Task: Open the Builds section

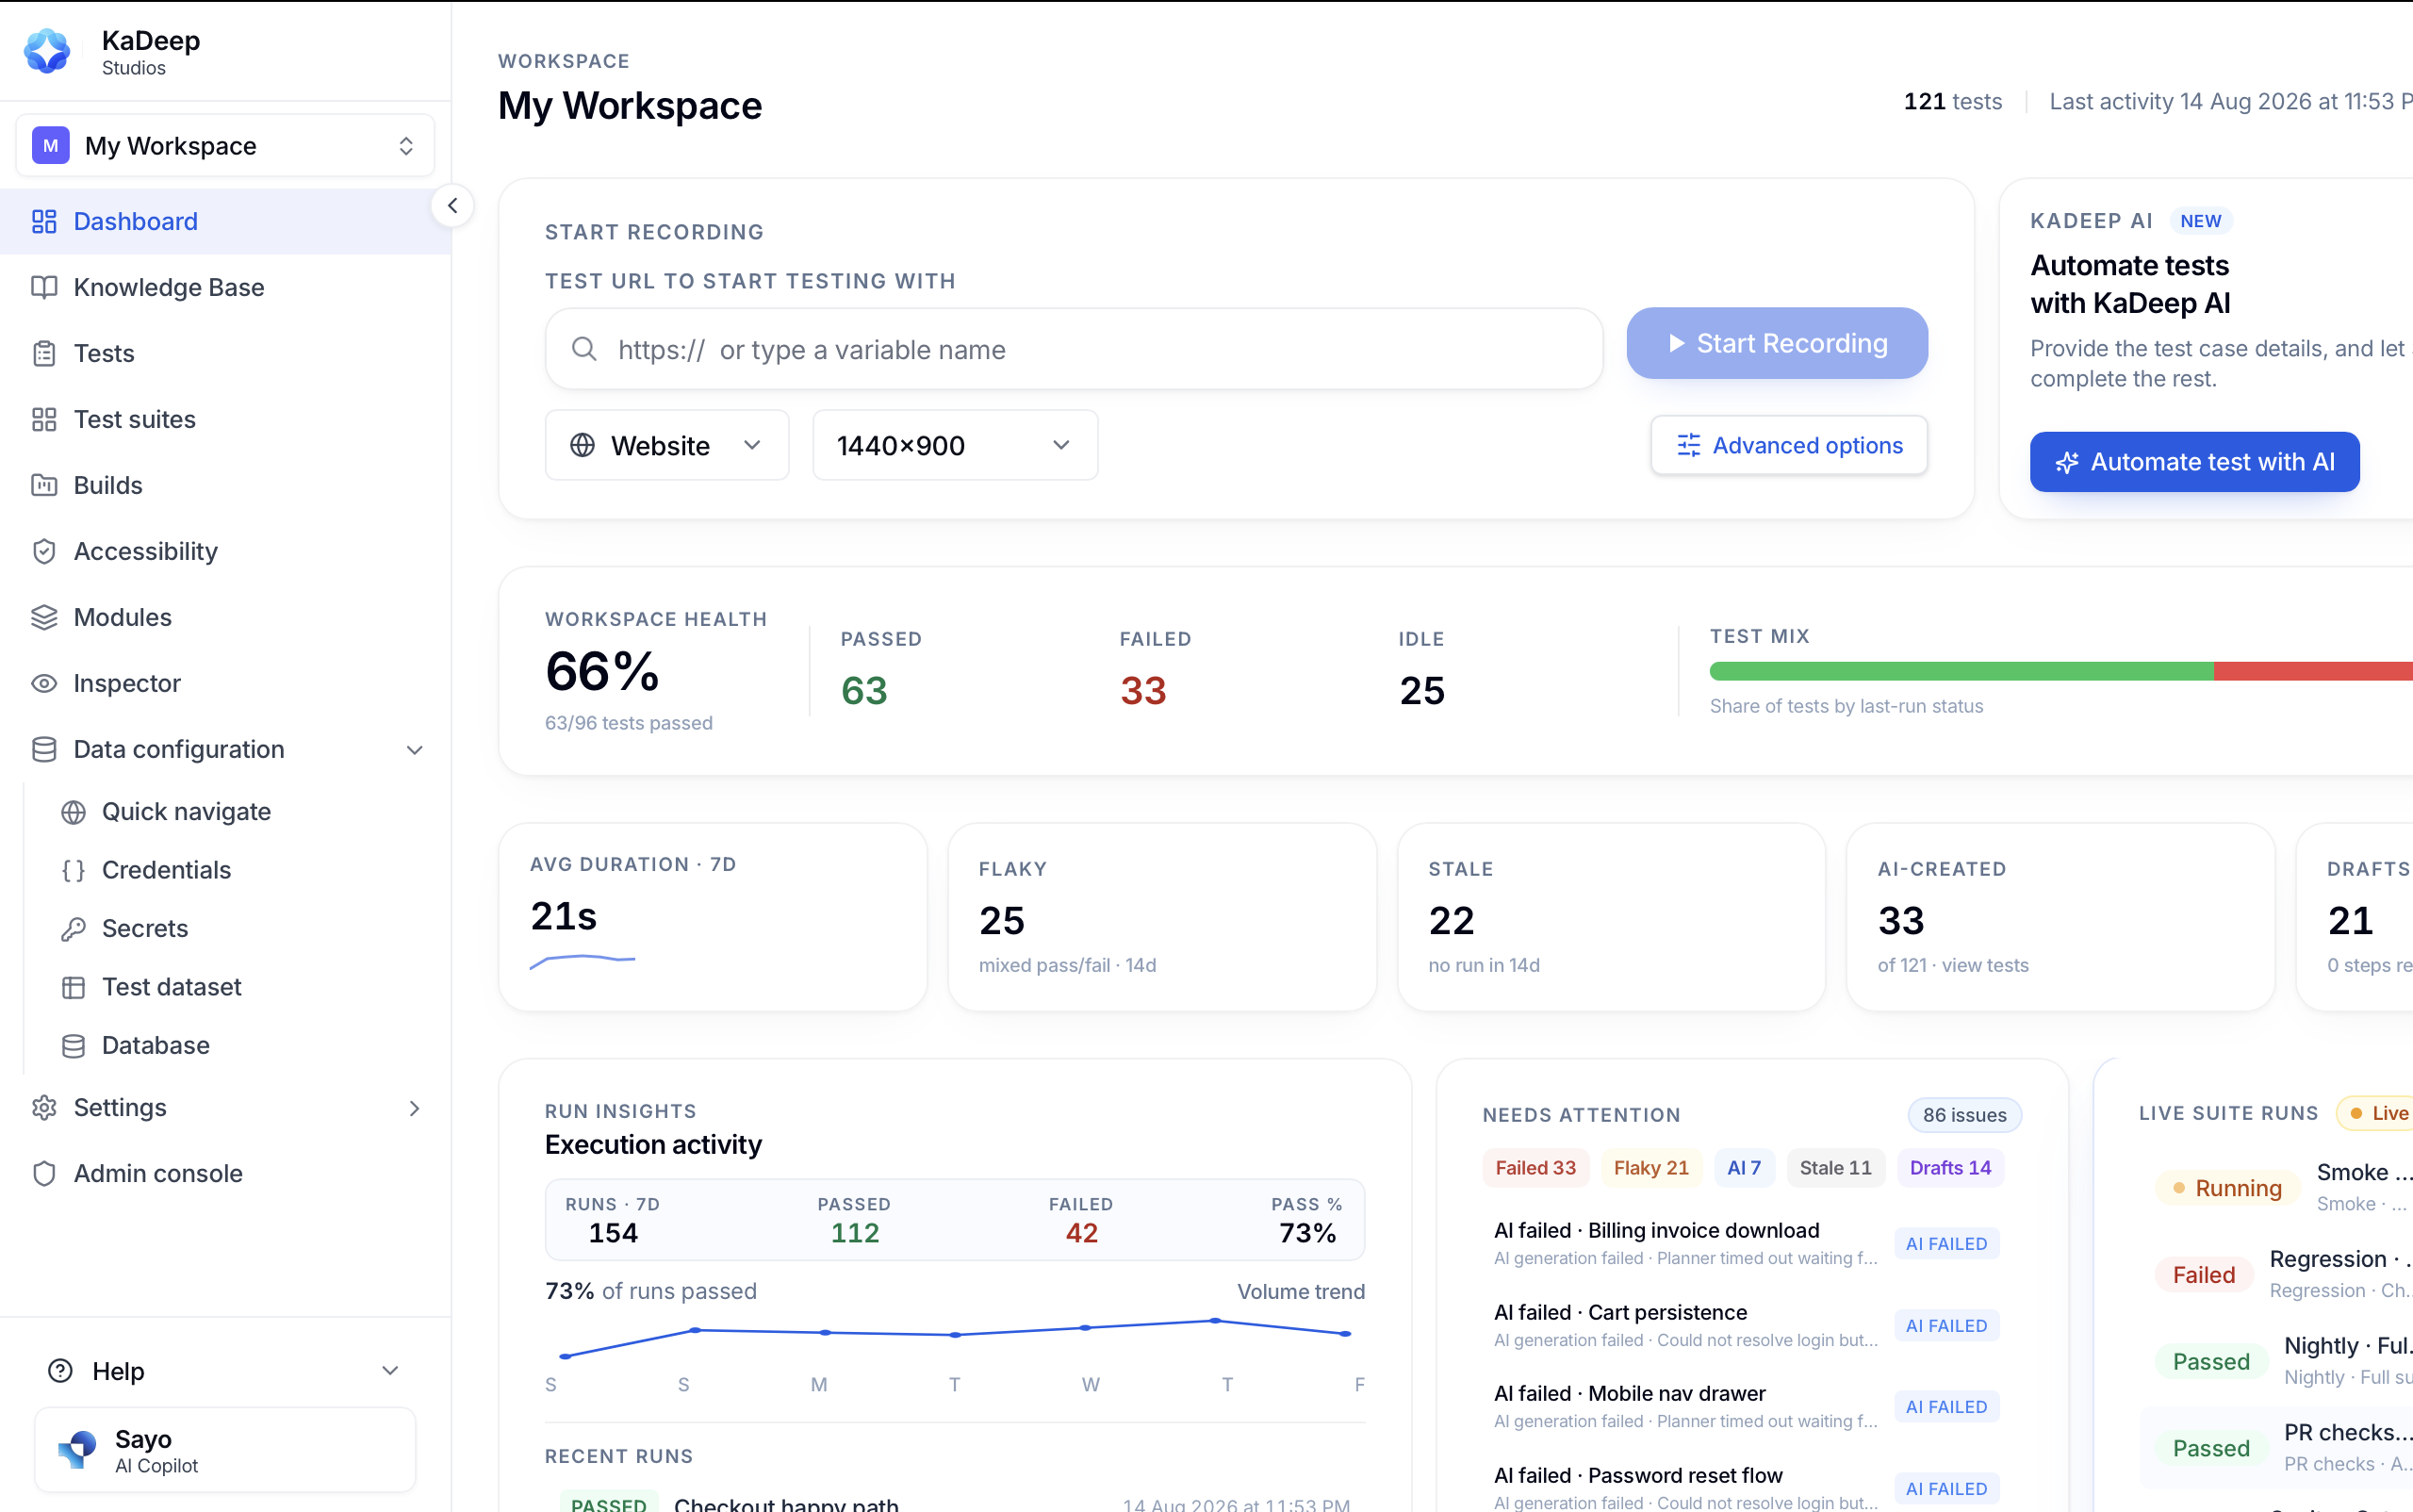Action: coord(225,485)
